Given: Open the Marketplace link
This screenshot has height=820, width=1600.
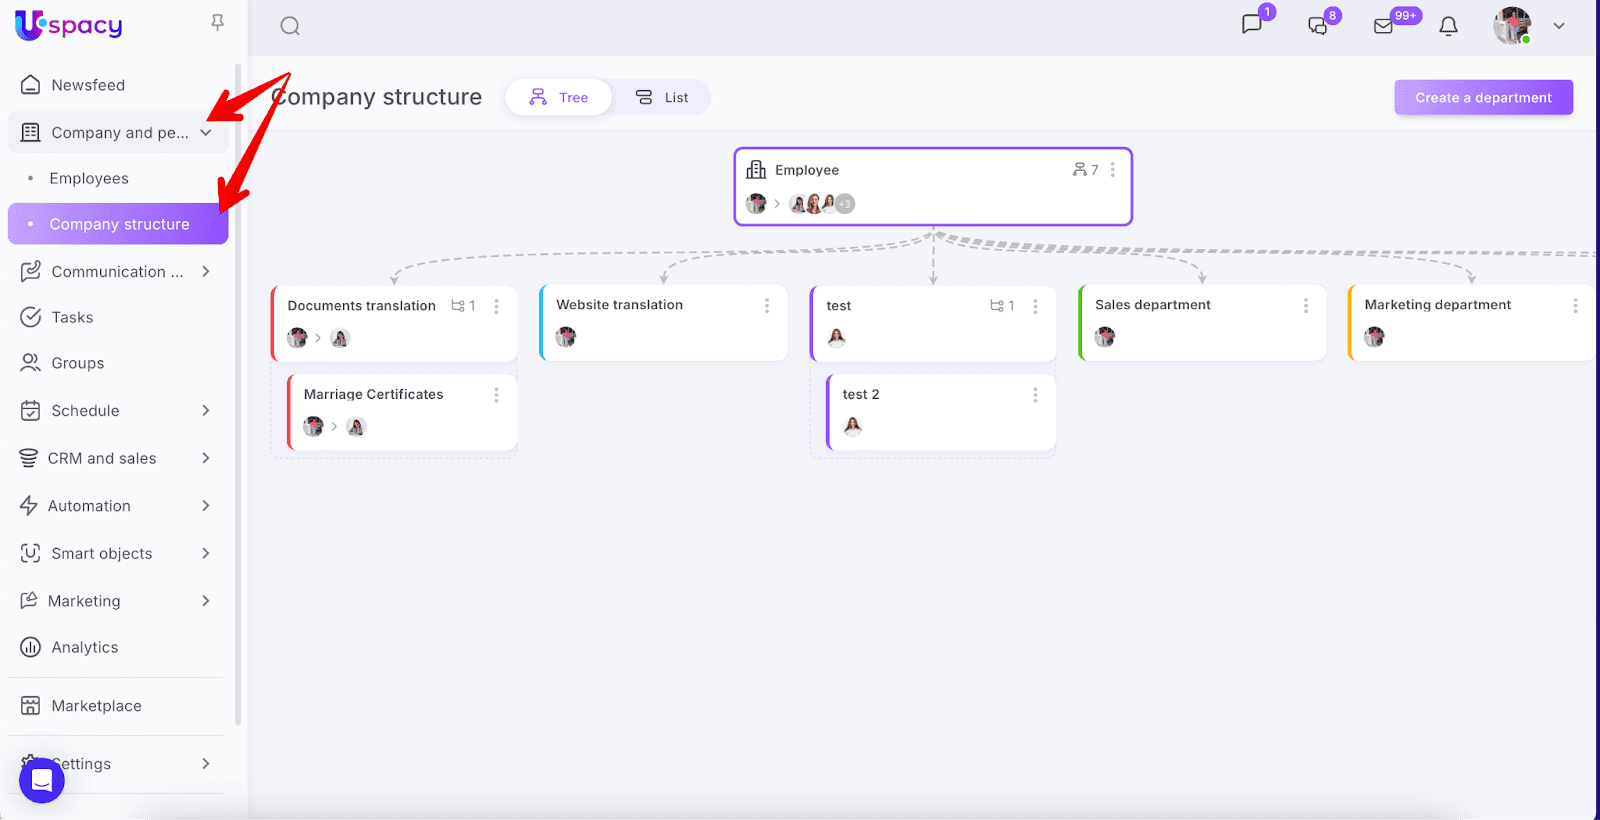Looking at the screenshot, I should pos(96,706).
